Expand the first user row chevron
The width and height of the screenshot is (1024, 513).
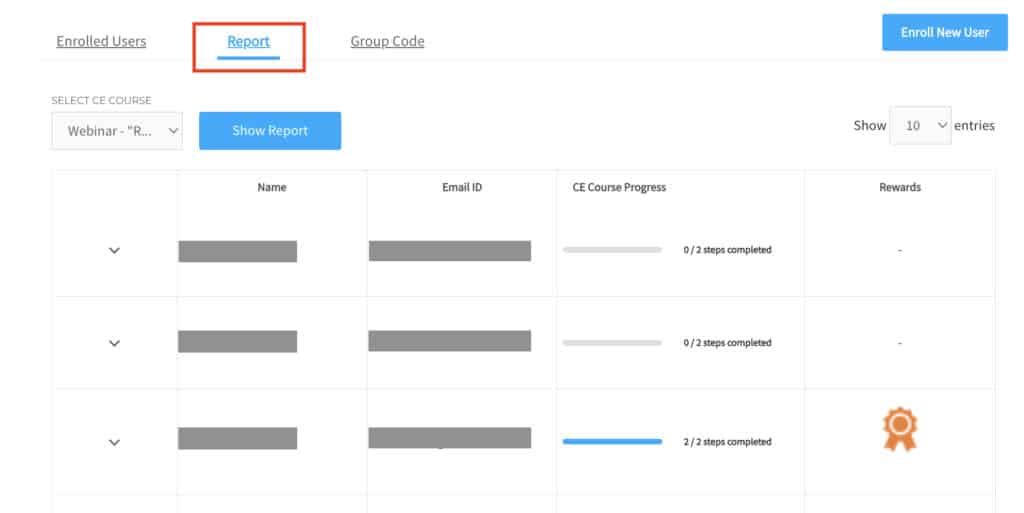click(x=114, y=251)
